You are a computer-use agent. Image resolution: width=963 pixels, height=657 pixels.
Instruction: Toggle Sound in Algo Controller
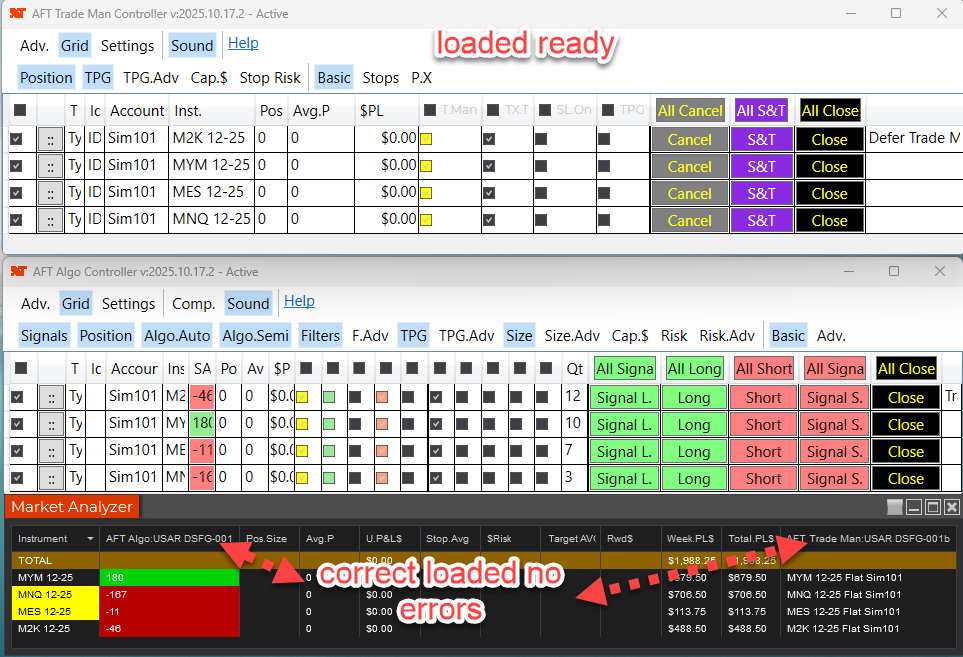(x=248, y=303)
